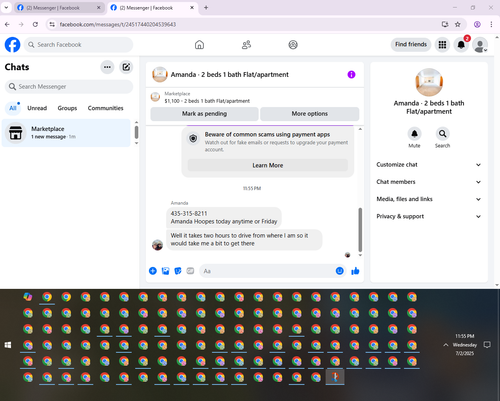Click the Facebook logo icon
Viewport: 500px width, 401px height.
pos(12,45)
